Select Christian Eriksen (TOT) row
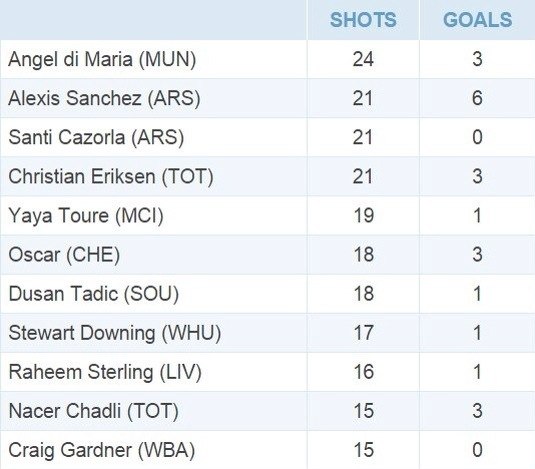Viewport: 535px width, 469px height. (x=268, y=176)
